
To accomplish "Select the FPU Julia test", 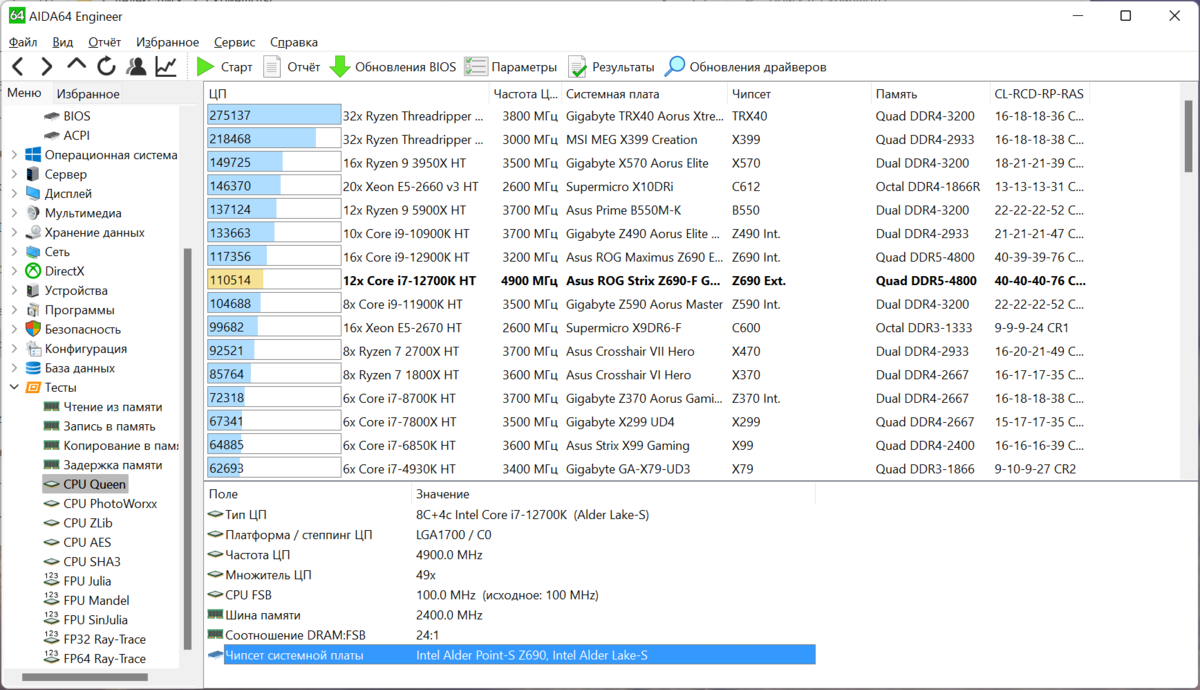I will click(x=87, y=581).
